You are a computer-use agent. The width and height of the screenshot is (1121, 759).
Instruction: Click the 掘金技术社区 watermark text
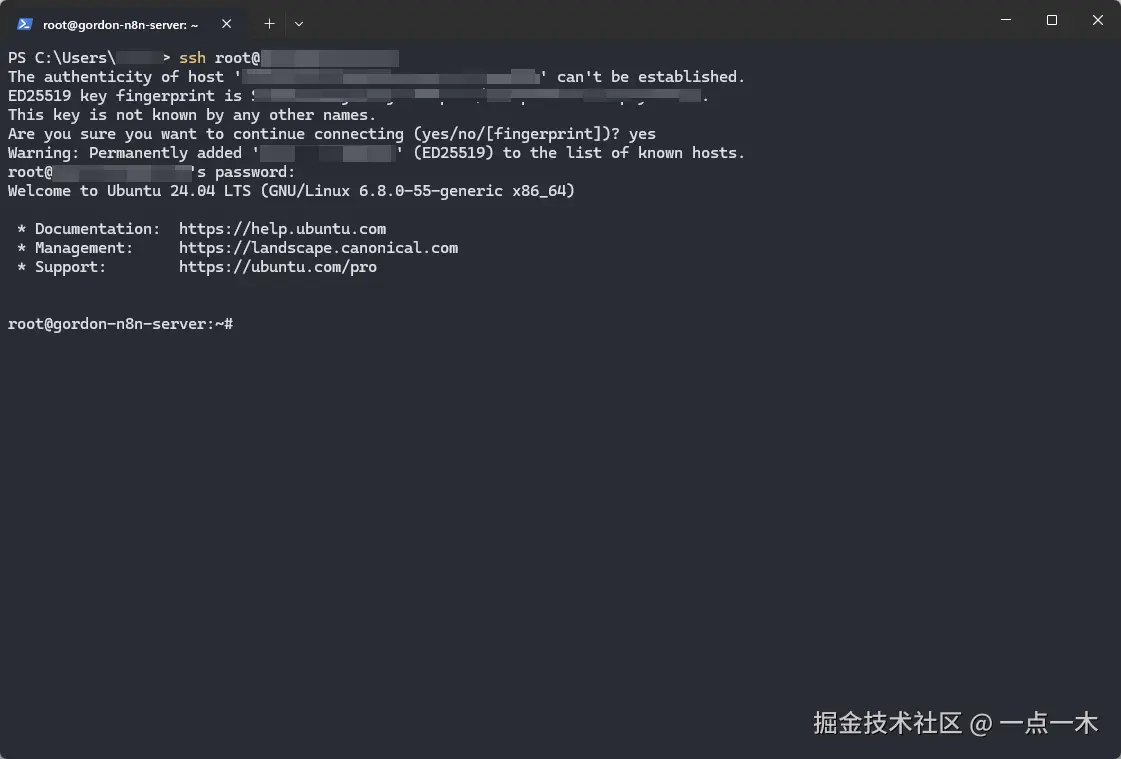pyautogui.click(x=886, y=723)
